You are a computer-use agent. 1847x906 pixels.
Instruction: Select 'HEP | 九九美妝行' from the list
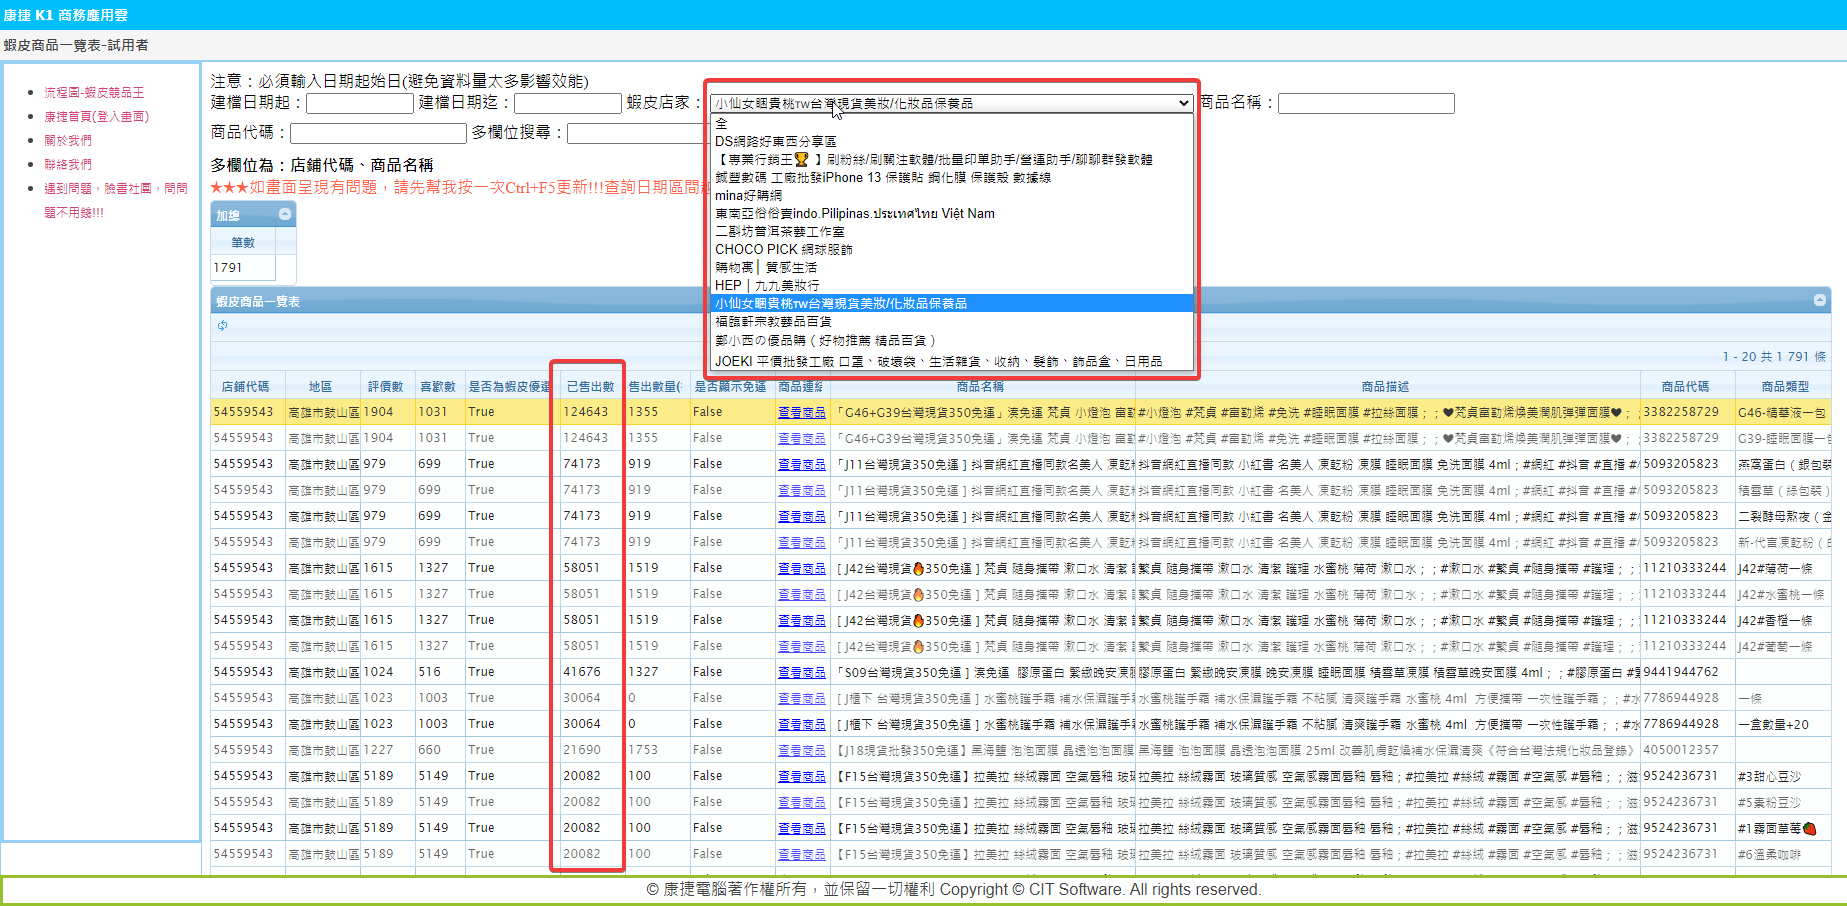(x=767, y=285)
